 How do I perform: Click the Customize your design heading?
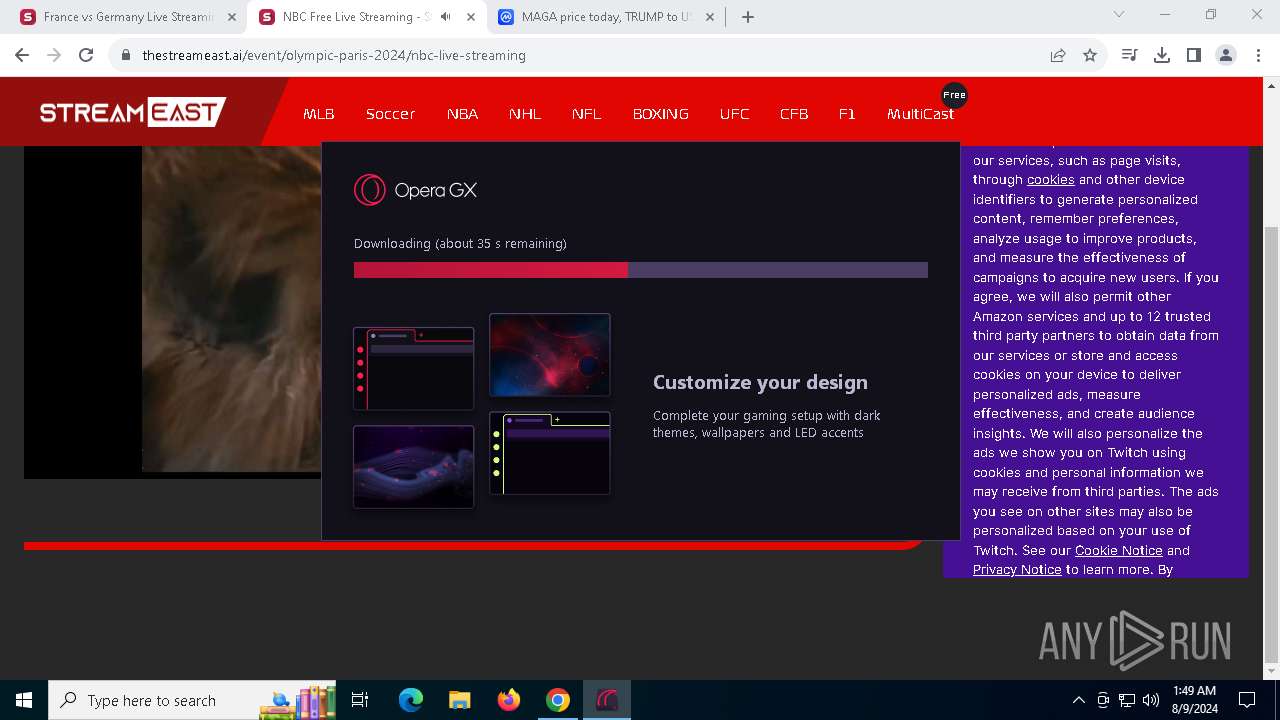pyautogui.click(x=760, y=382)
